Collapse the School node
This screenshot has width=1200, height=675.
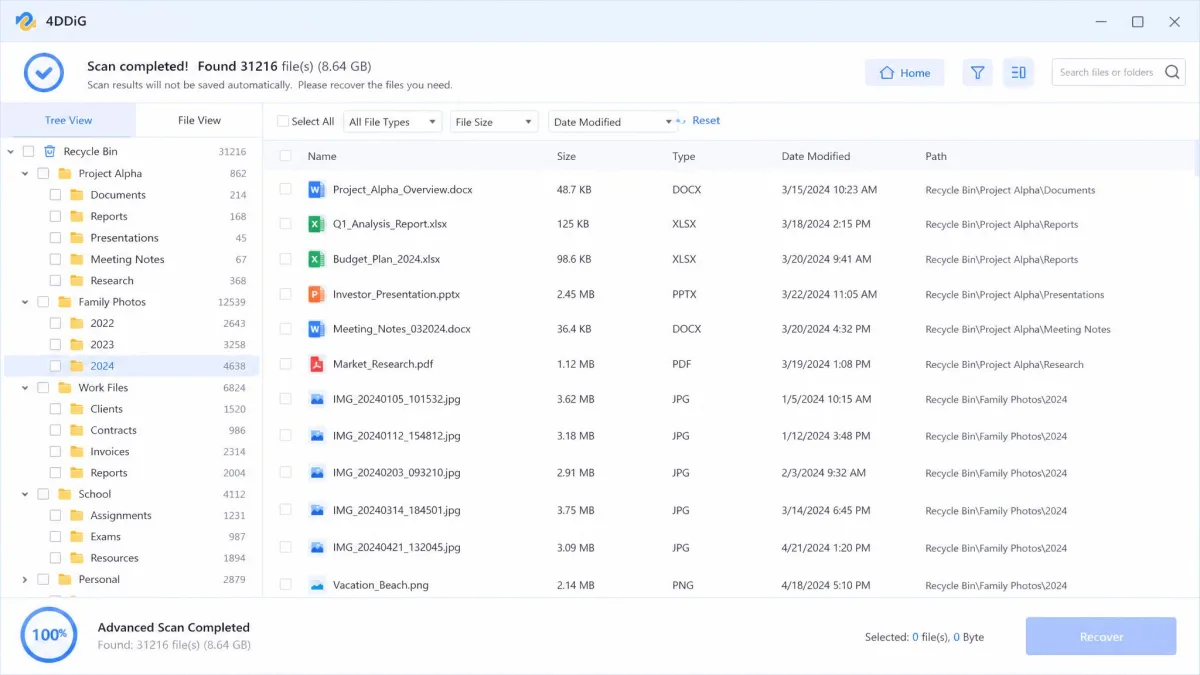click(25, 494)
